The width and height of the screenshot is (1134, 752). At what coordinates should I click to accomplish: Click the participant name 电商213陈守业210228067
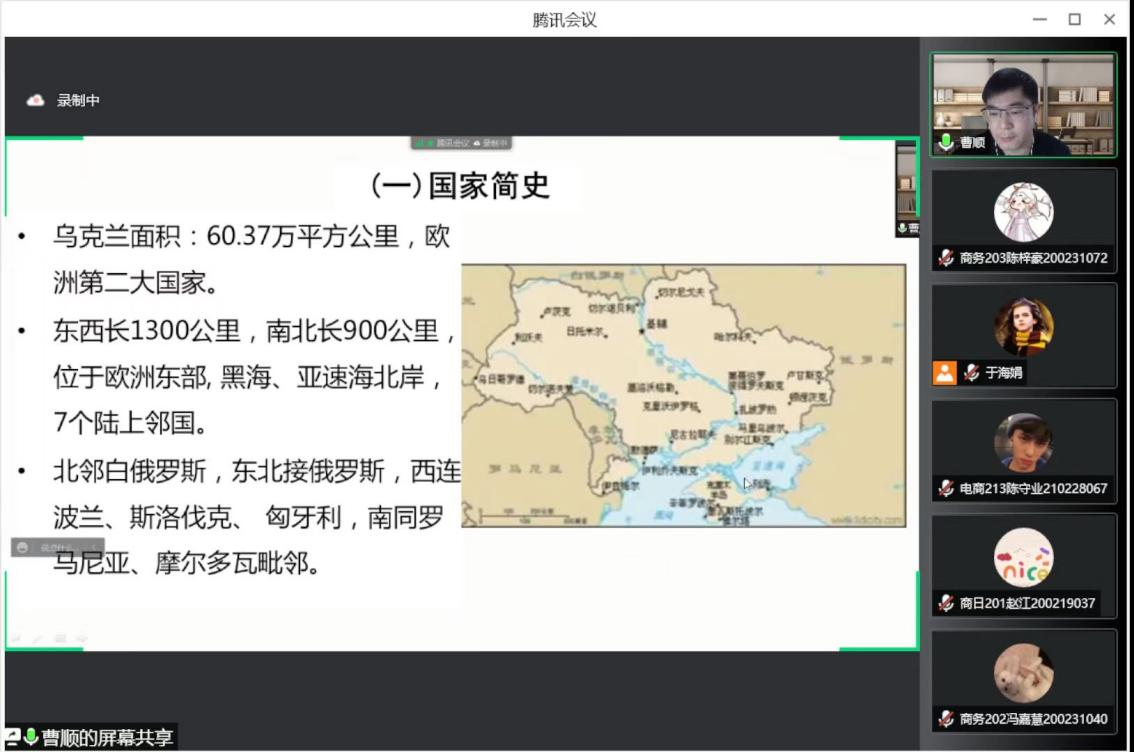point(1033,488)
